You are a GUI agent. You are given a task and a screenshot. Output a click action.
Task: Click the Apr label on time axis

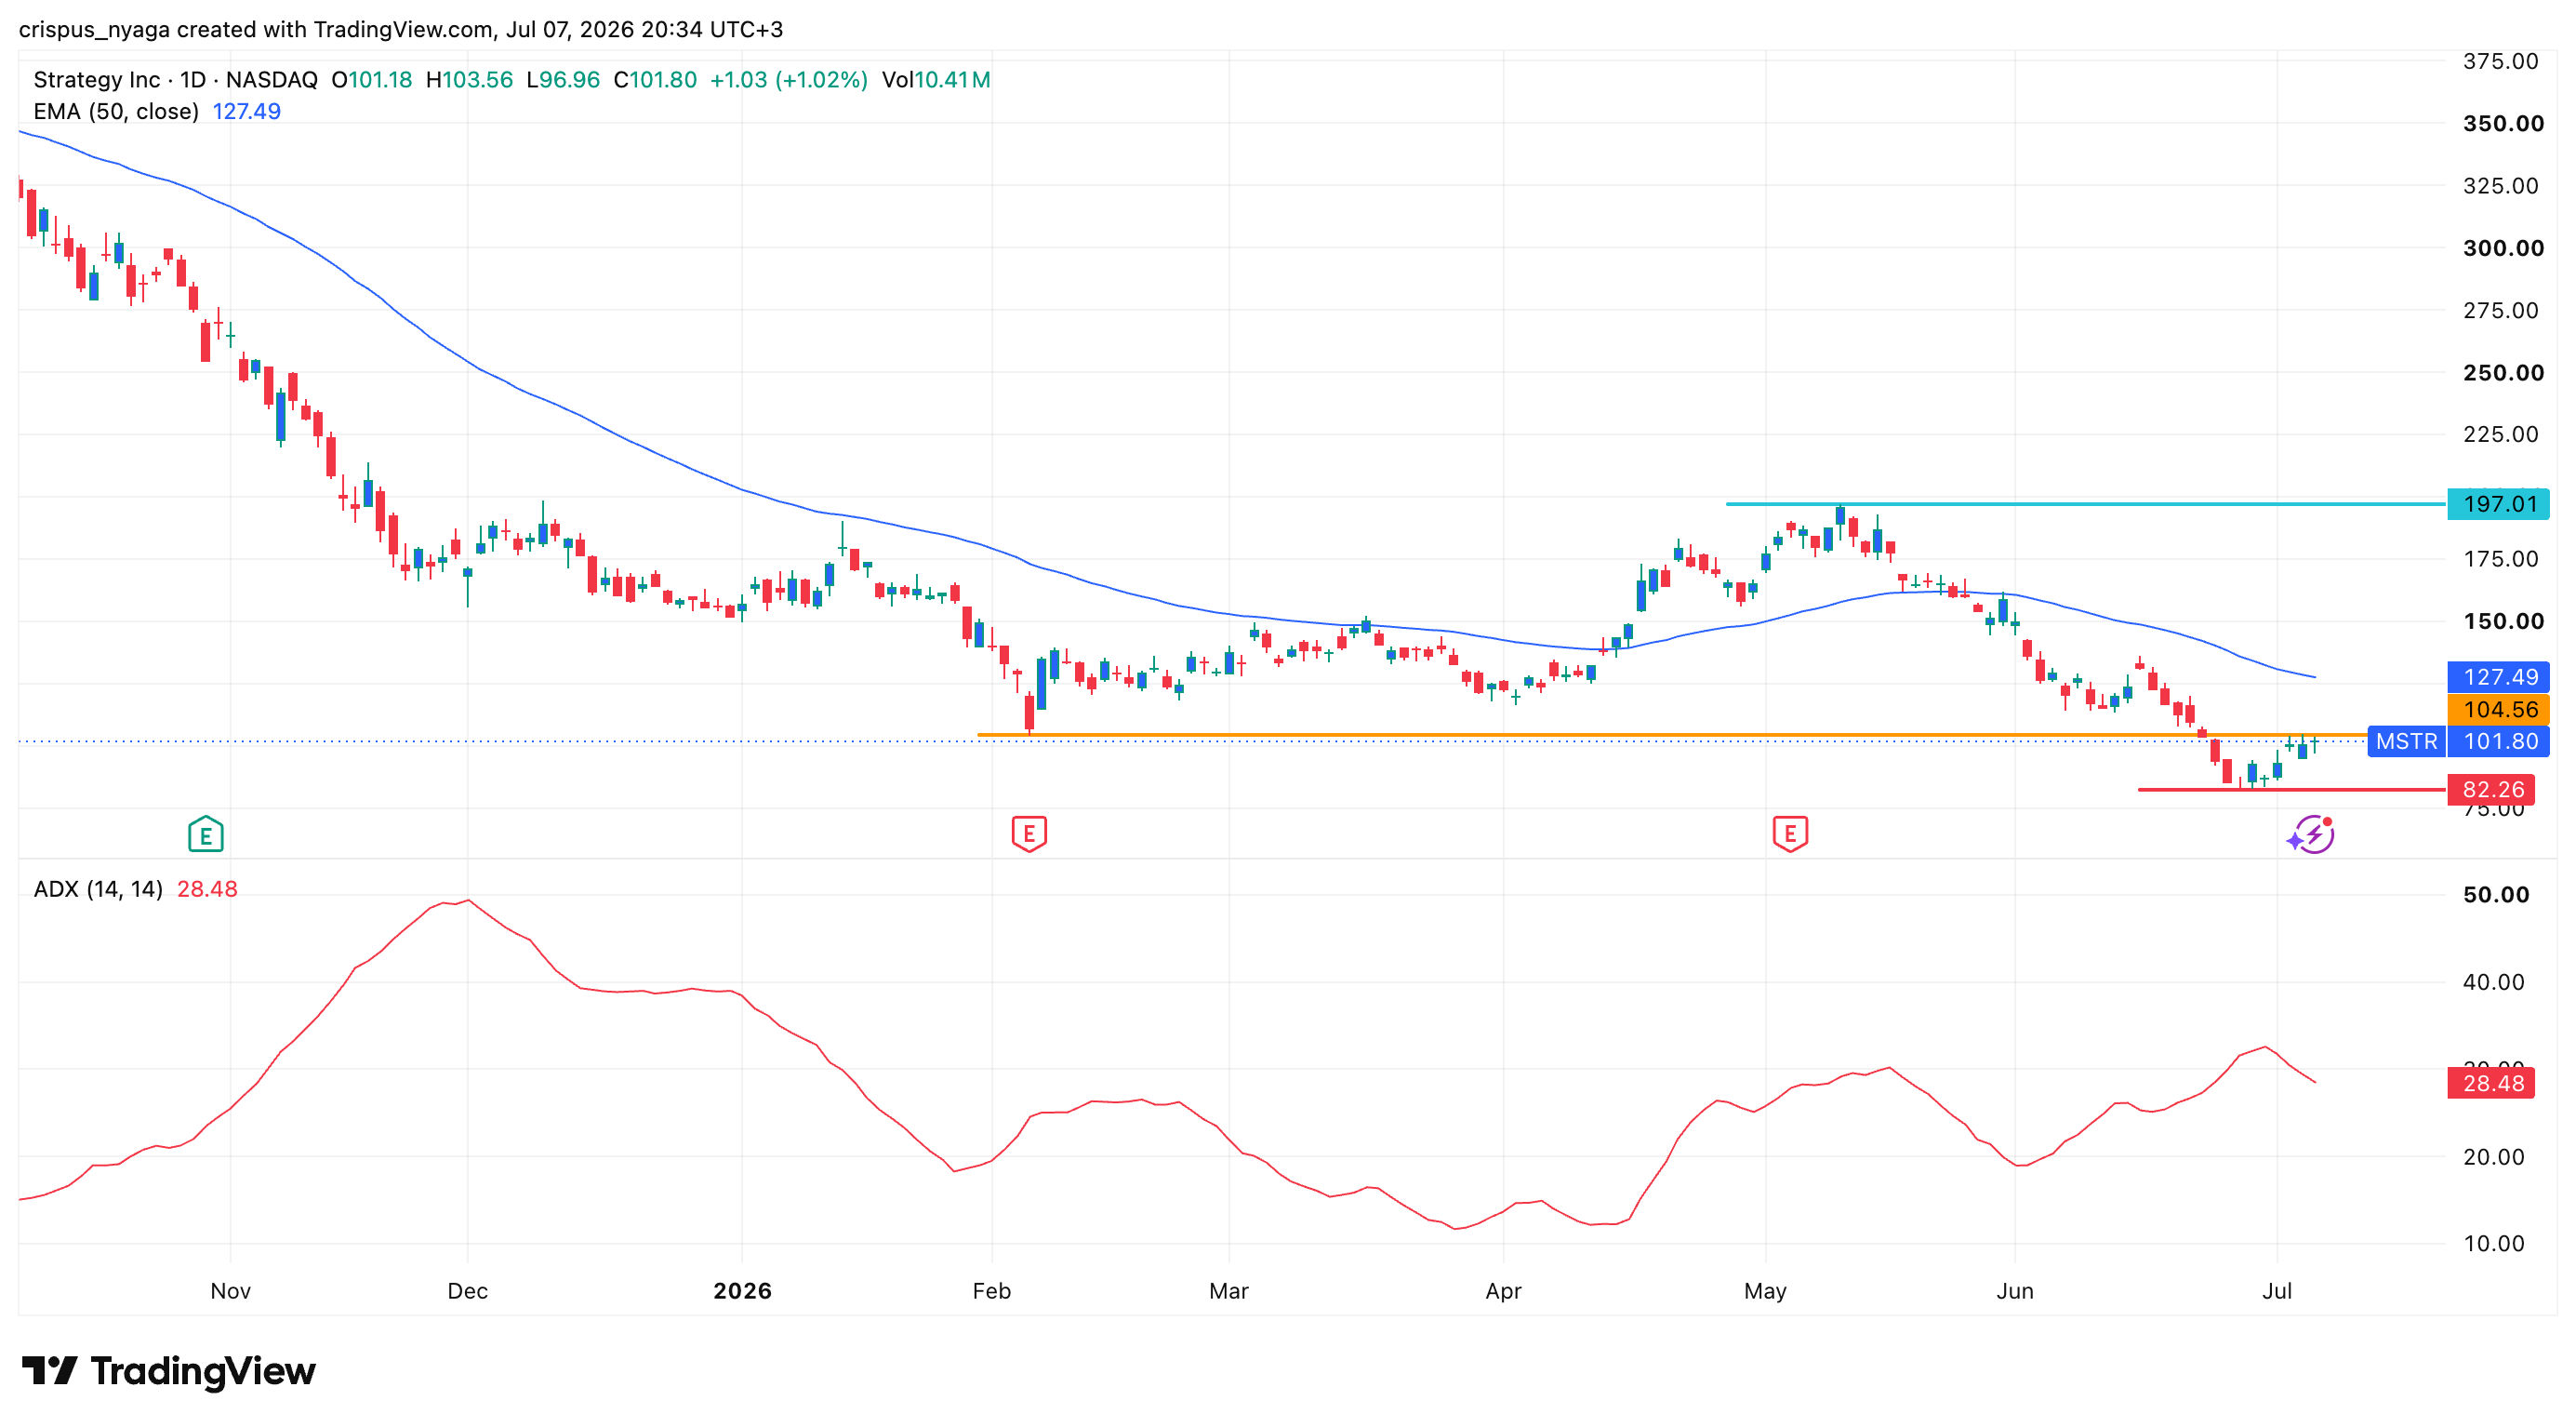coord(1503,1291)
